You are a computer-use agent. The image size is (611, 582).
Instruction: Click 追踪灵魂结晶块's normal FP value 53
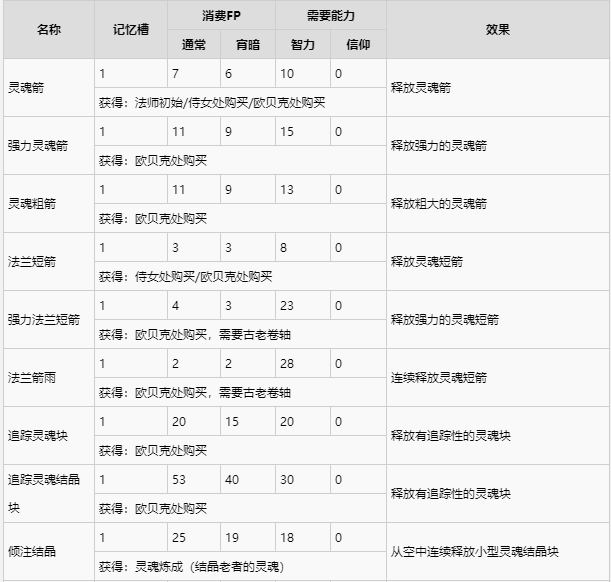click(x=179, y=480)
